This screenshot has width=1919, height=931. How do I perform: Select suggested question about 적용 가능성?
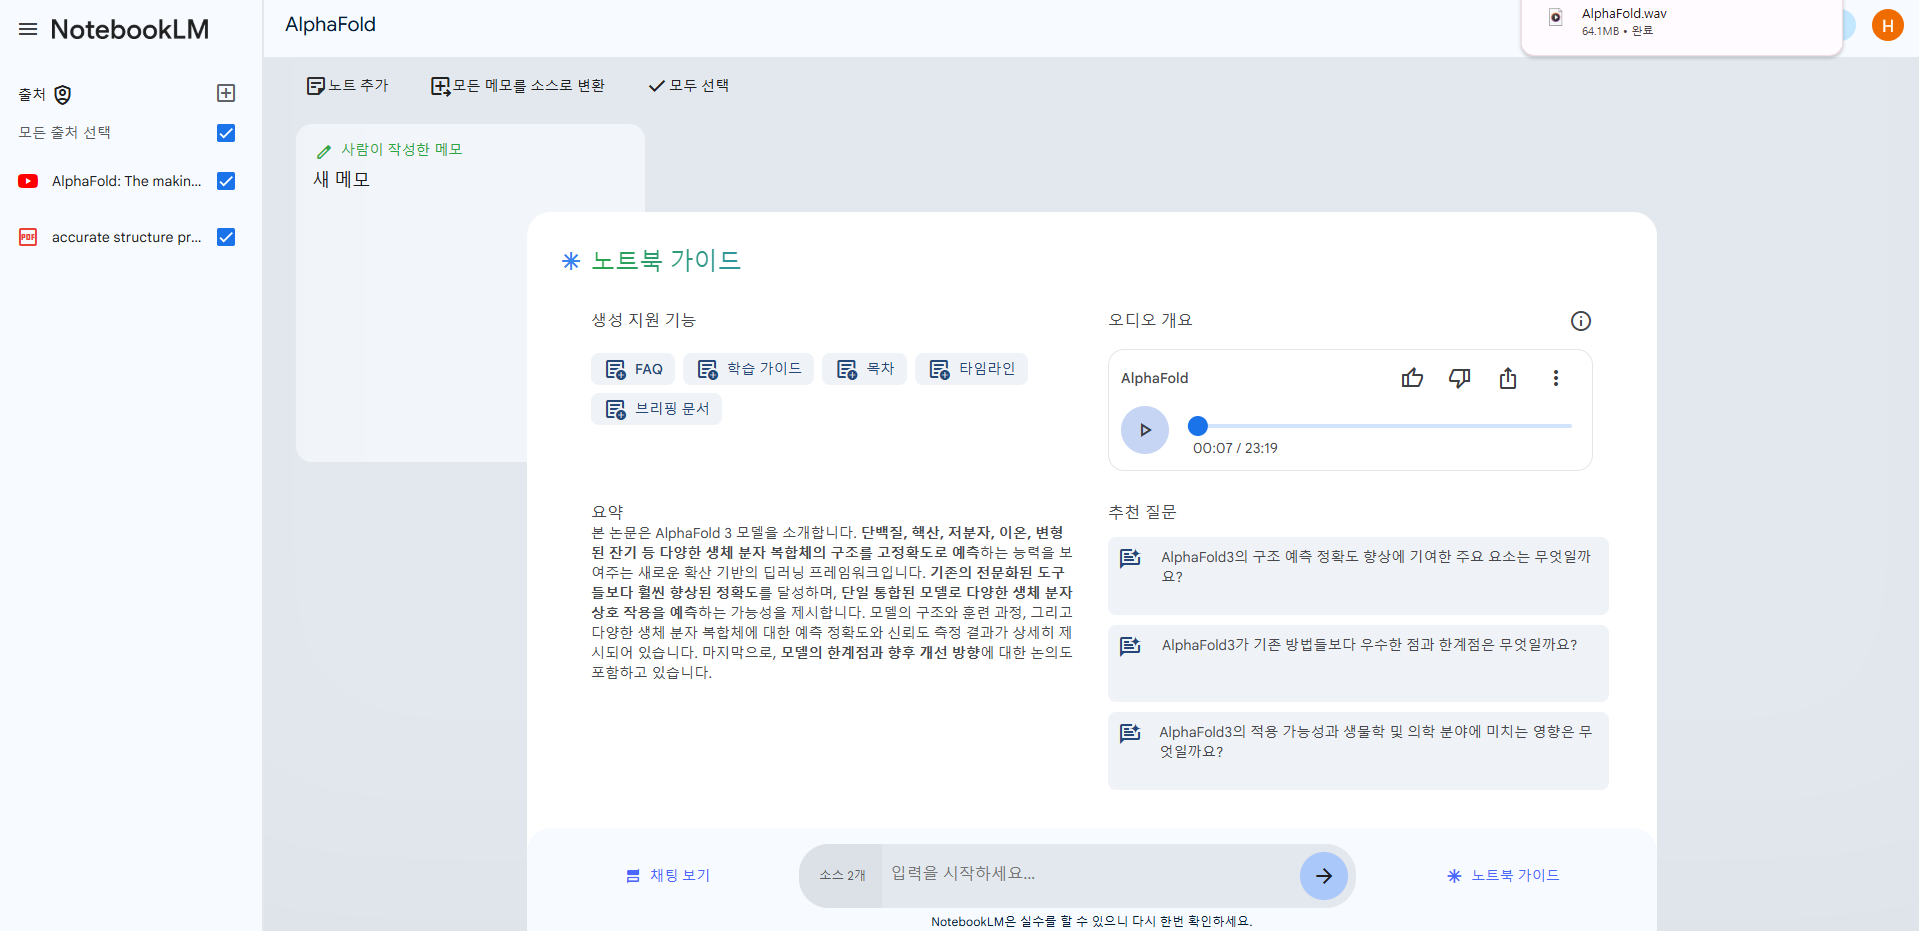pos(1358,751)
